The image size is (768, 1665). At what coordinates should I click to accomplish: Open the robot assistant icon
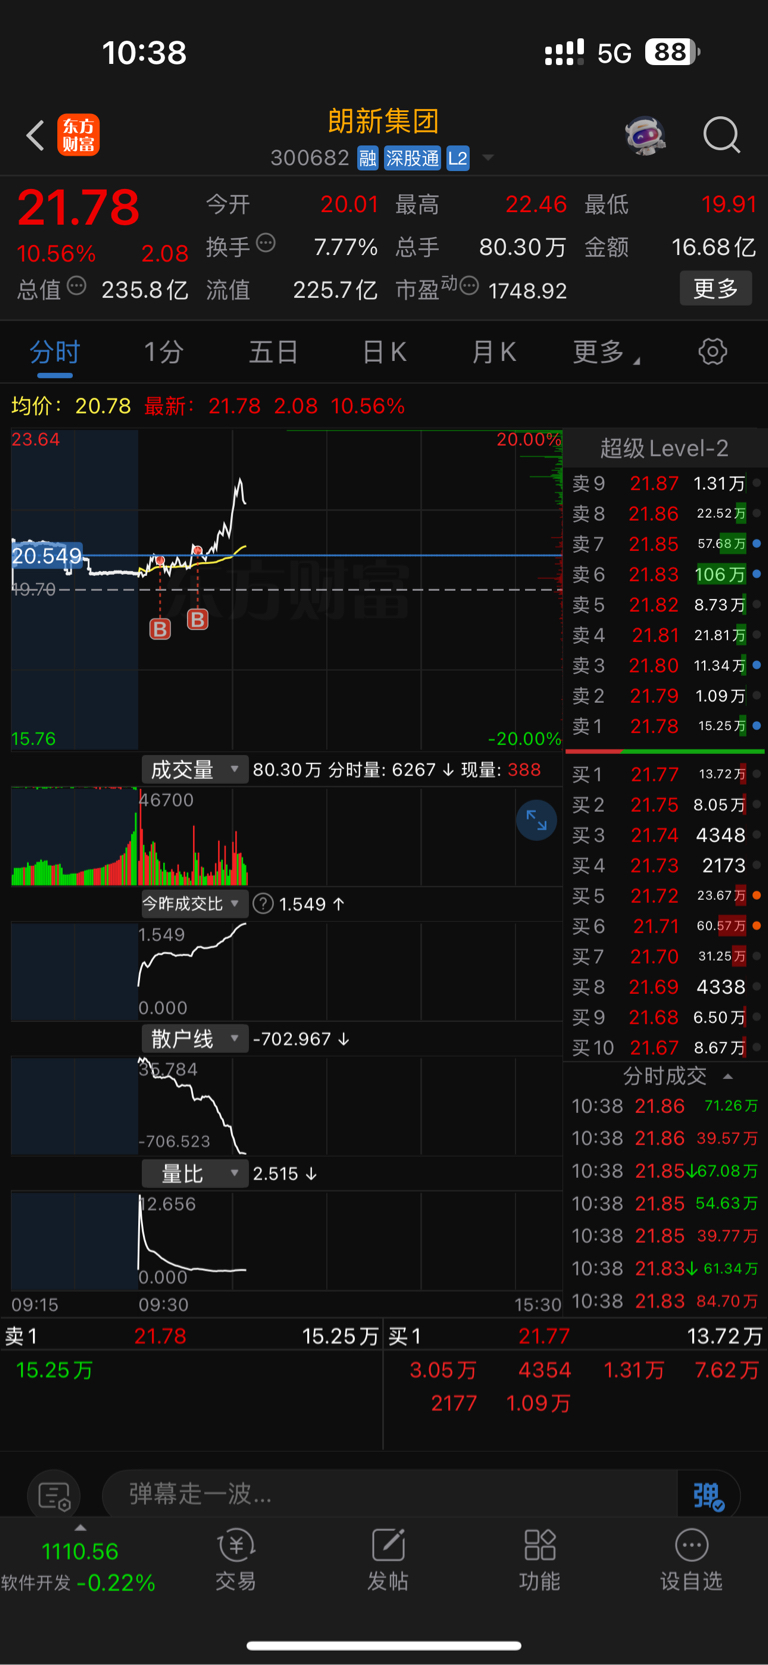(645, 134)
